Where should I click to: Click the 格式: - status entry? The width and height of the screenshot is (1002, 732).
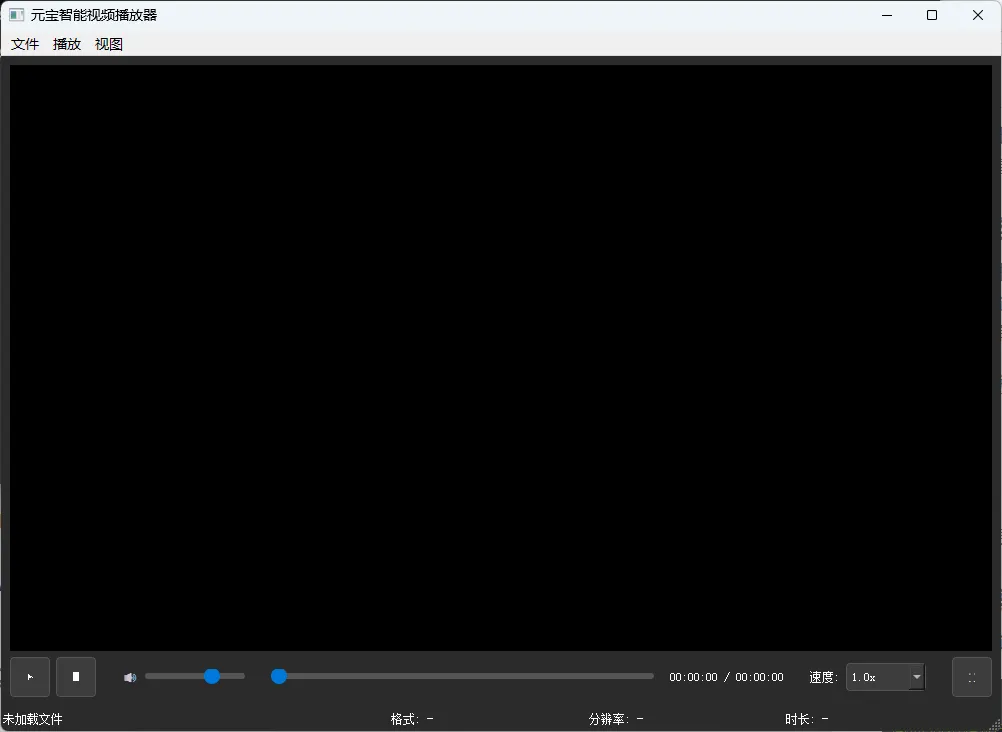pos(412,719)
